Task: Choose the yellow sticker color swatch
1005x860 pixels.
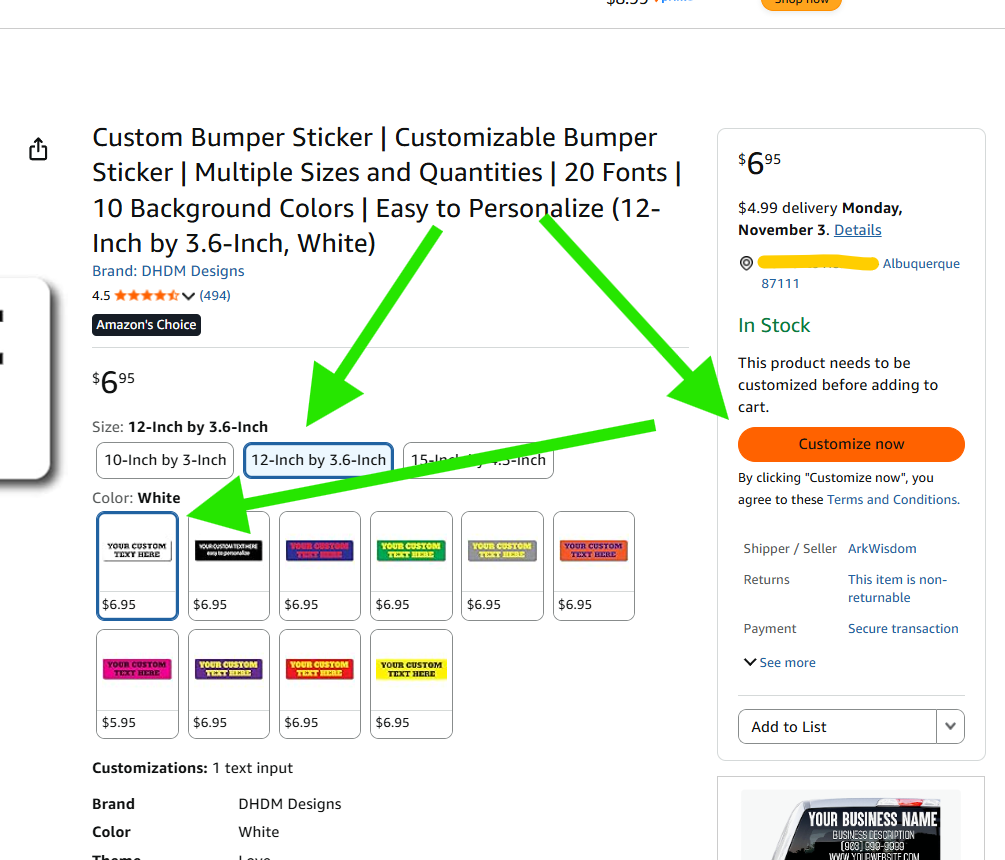Action: pyautogui.click(x=411, y=683)
